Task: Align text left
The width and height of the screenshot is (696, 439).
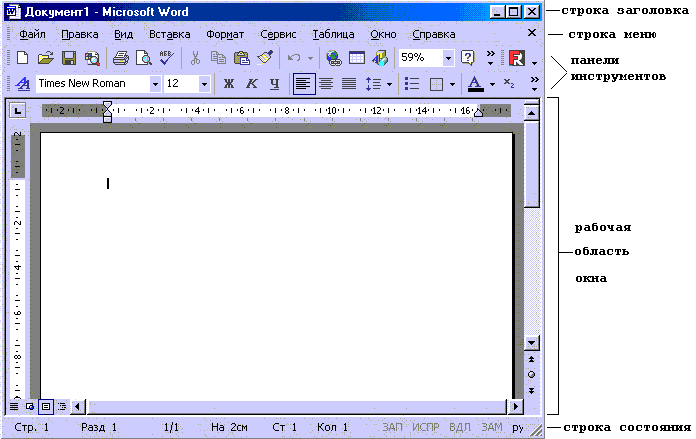Action: click(x=304, y=83)
